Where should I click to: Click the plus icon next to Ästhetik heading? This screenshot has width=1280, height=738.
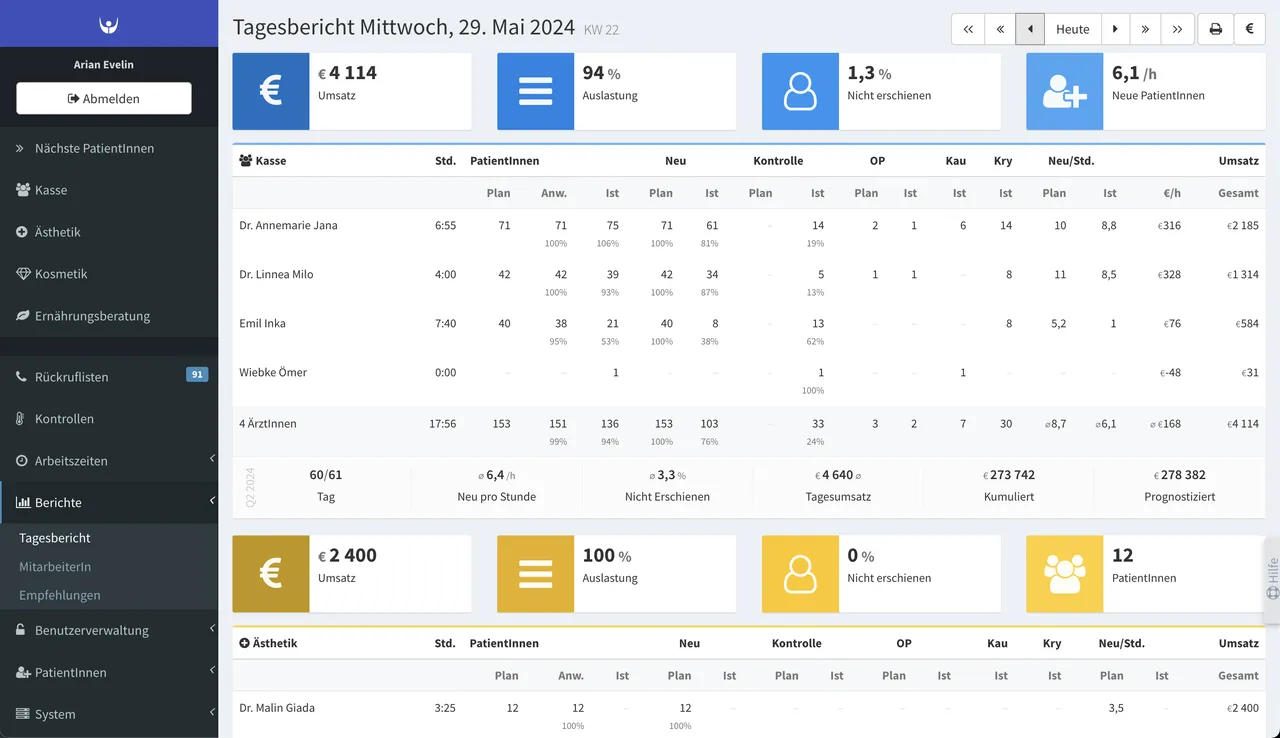click(x=245, y=643)
